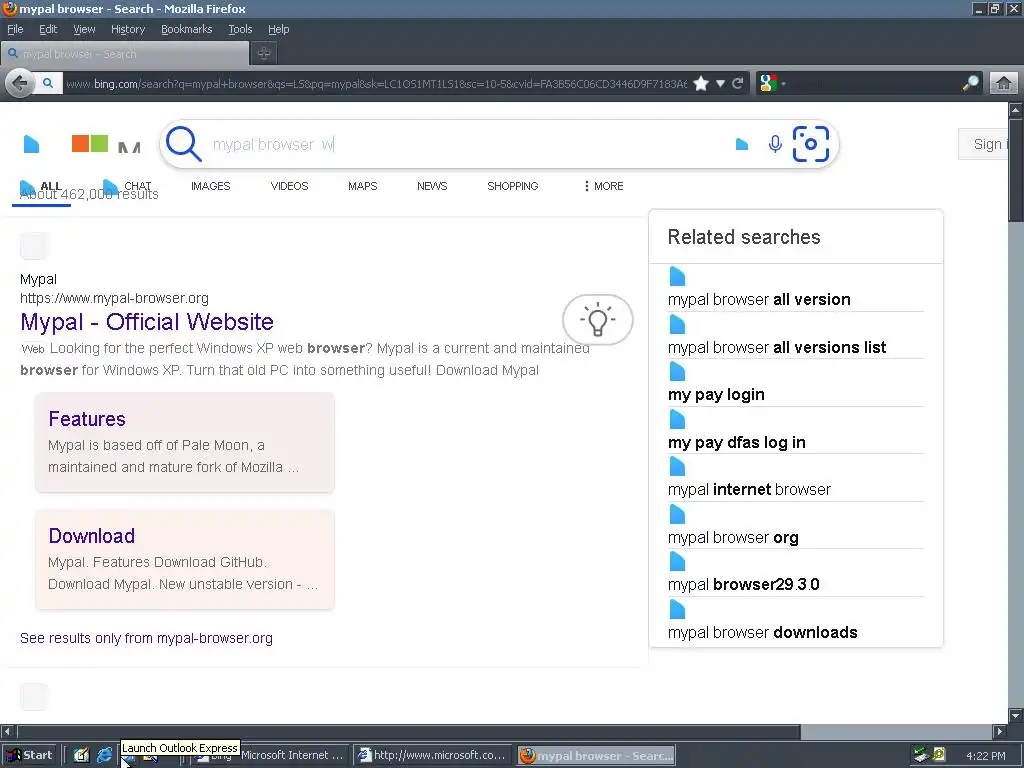1024x768 pixels.
Task: Activate the mypal browser Firefox taskbar button
Action: (596, 756)
